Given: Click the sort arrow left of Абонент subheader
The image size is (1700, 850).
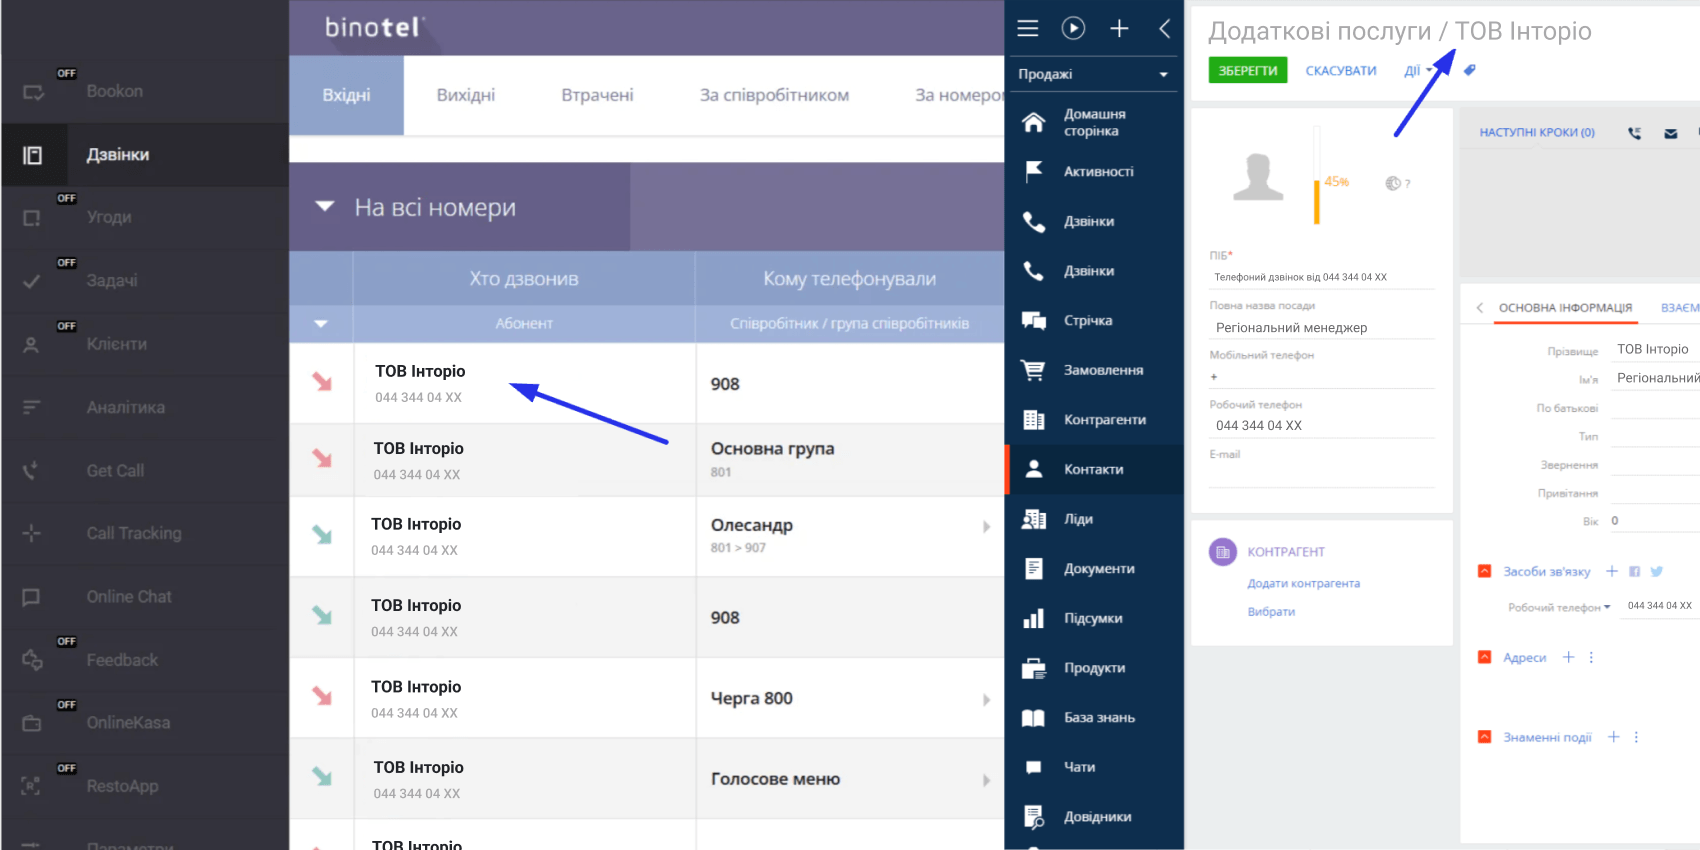Looking at the screenshot, I should tap(321, 324).
